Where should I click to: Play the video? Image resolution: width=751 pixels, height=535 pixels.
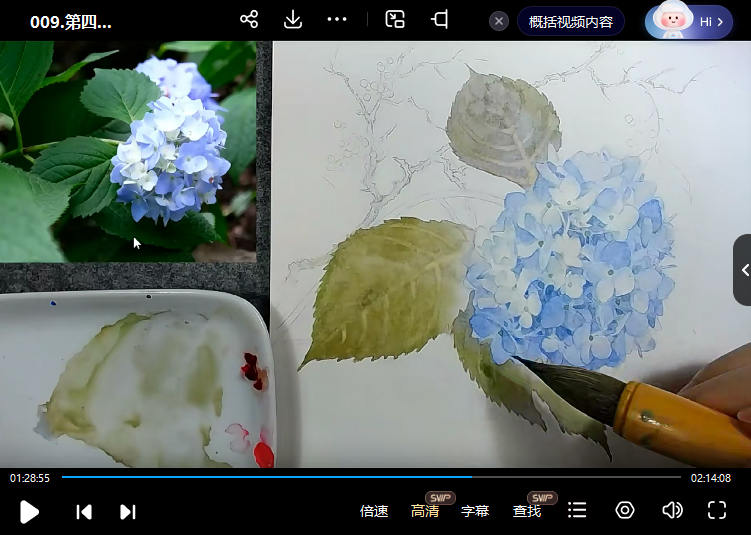[x=29, y=511]
